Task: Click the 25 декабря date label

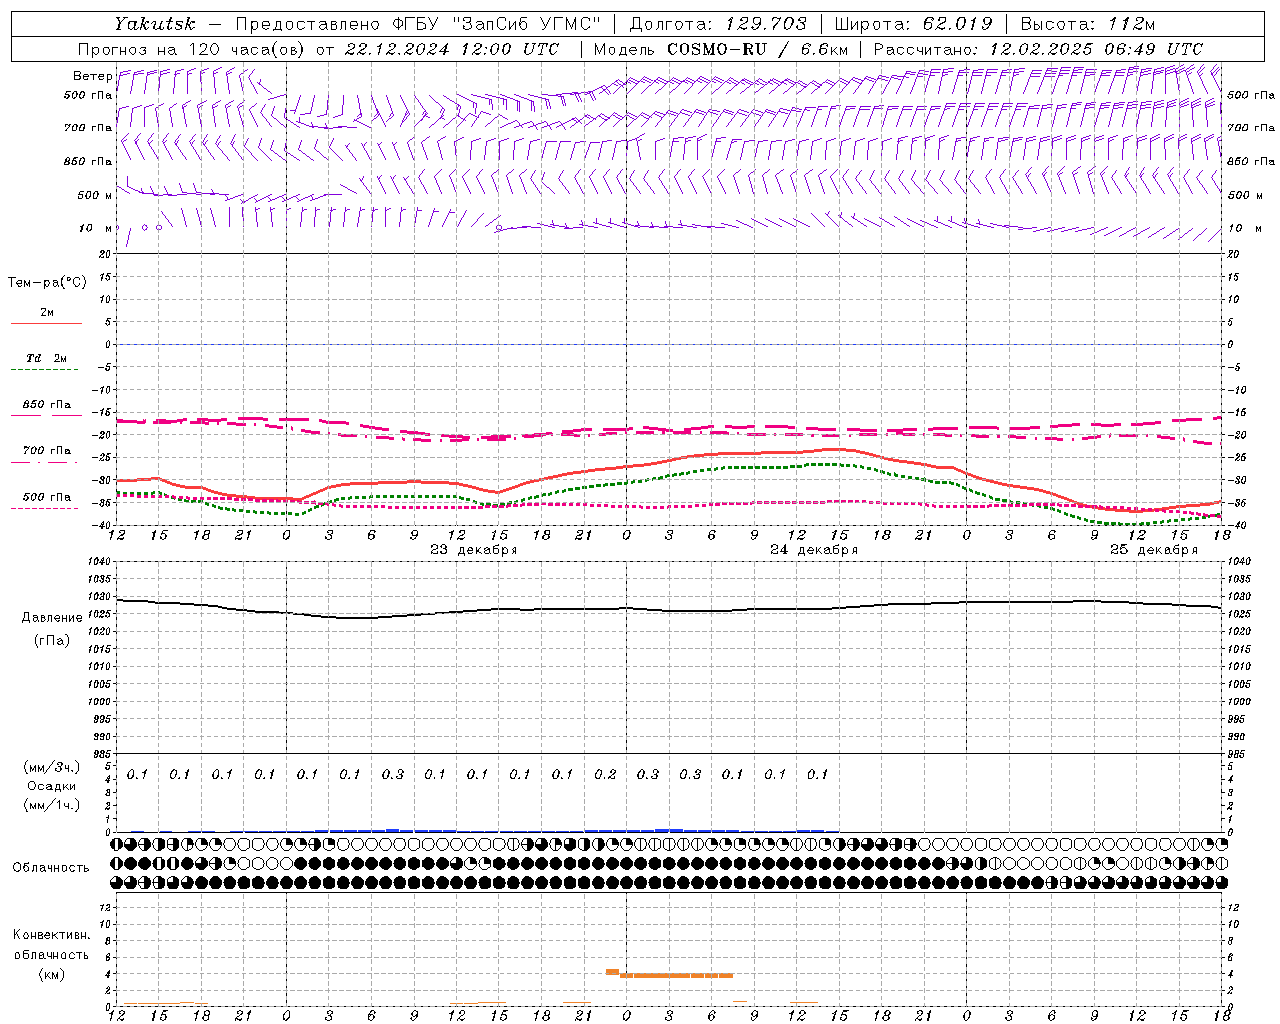Action: 1153,550
